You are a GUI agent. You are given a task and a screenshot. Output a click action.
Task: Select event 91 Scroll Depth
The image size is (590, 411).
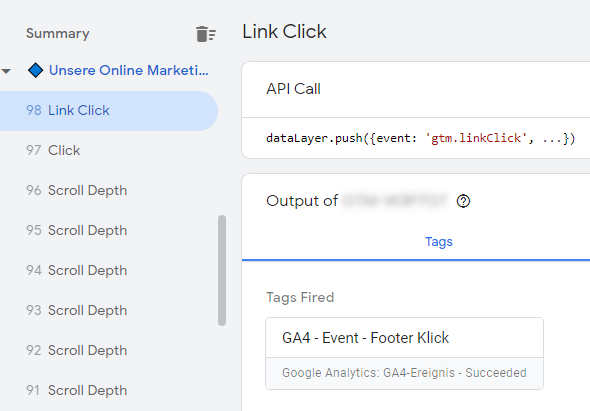76,390
